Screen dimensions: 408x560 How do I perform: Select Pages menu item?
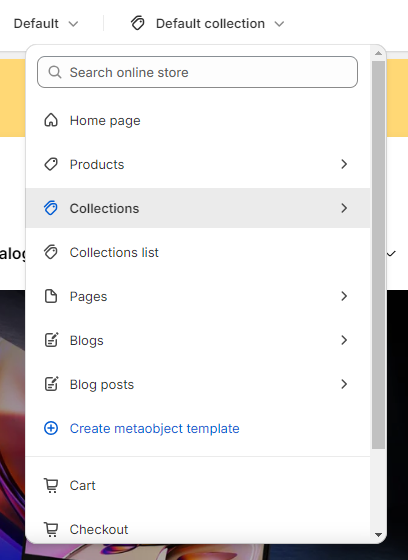click(x=198, y=296)
